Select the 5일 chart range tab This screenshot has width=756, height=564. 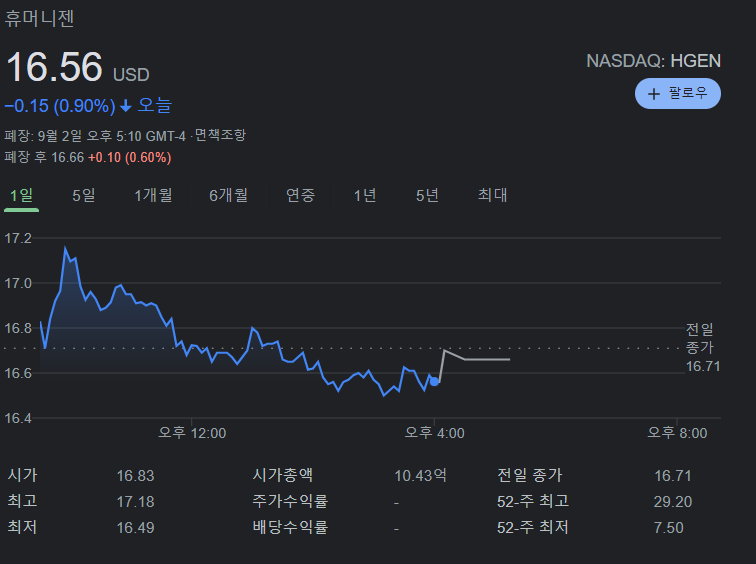coord(84,196)
